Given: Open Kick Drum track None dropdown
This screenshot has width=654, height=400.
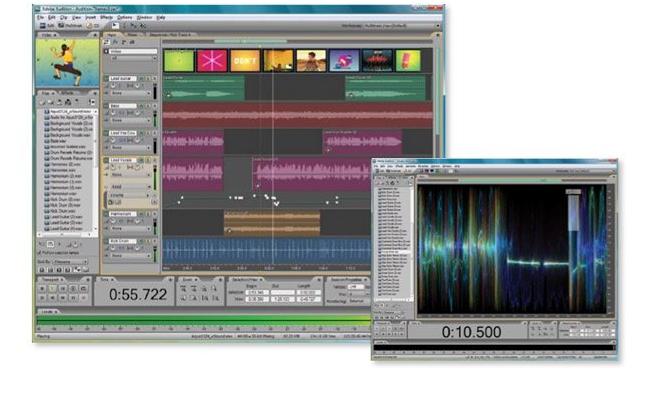Looking at the screenshot, I should 131,256.
